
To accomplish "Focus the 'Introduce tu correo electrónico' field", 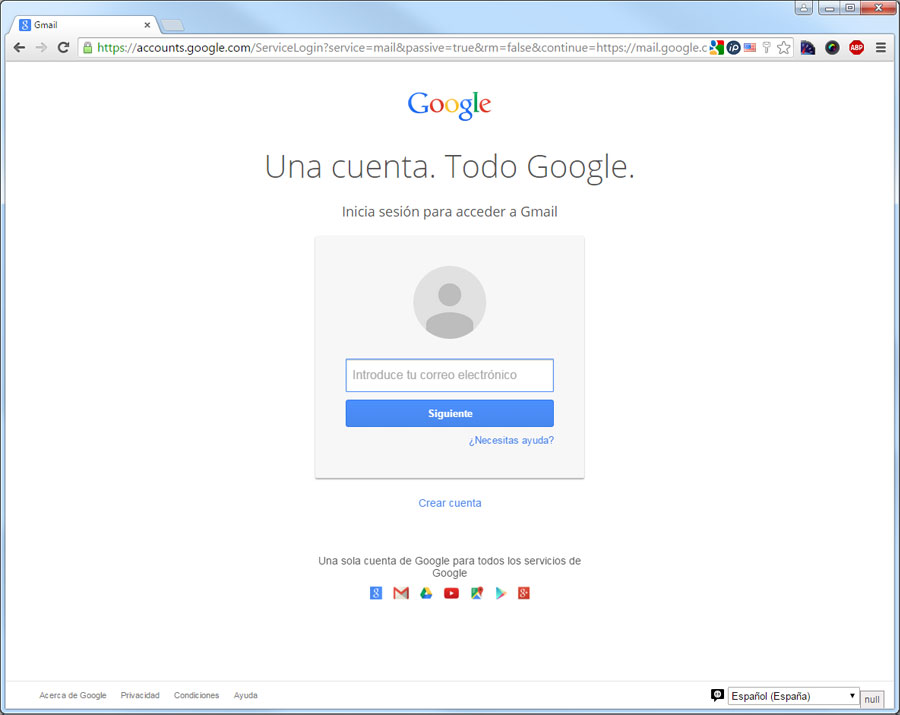I will point(449,375).
